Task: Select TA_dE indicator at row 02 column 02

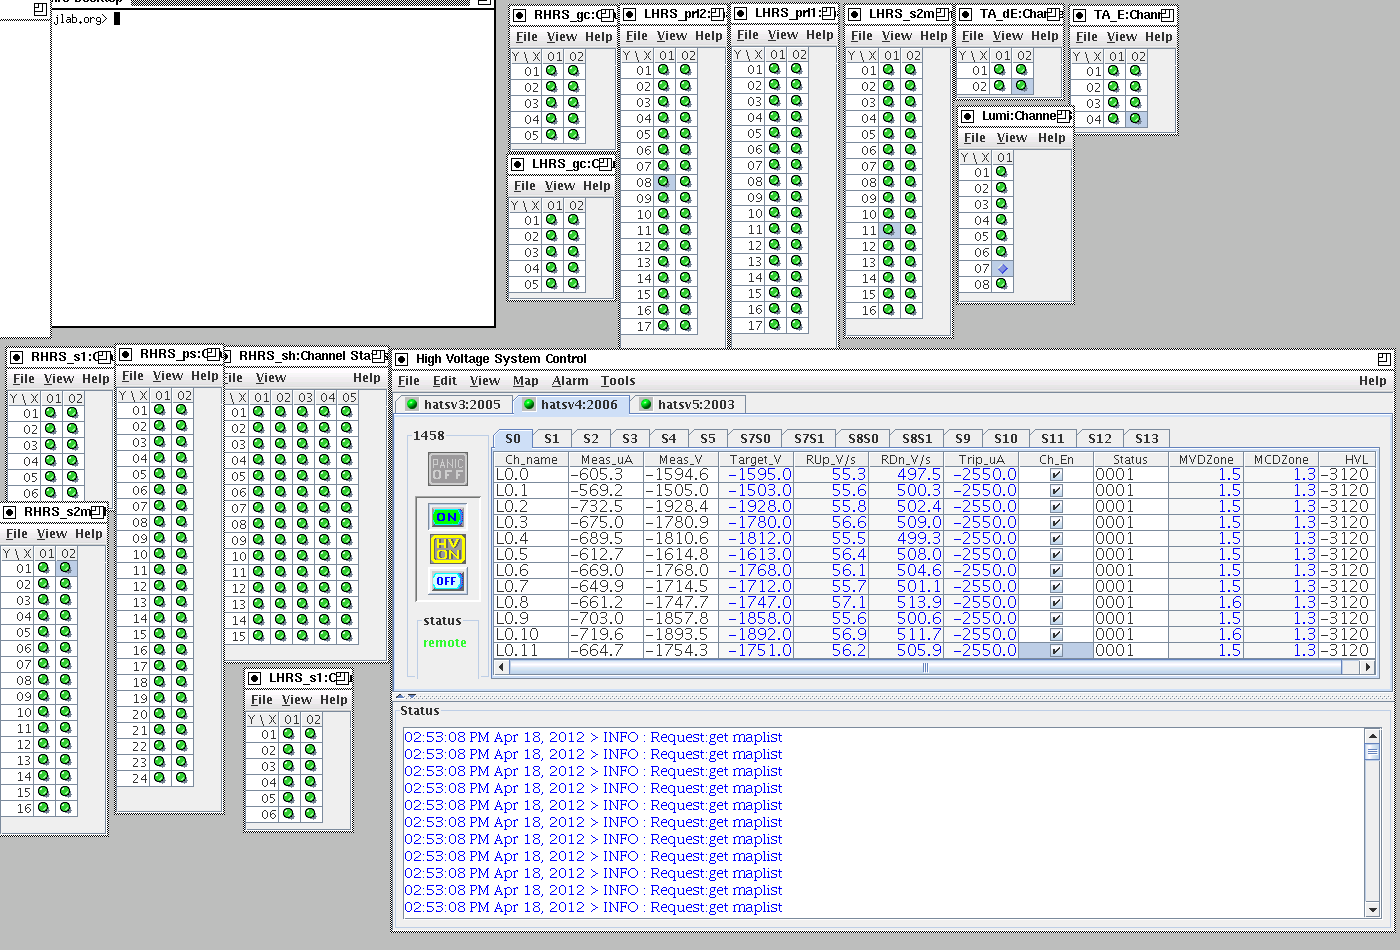Action: click(x=1021, y=86)
